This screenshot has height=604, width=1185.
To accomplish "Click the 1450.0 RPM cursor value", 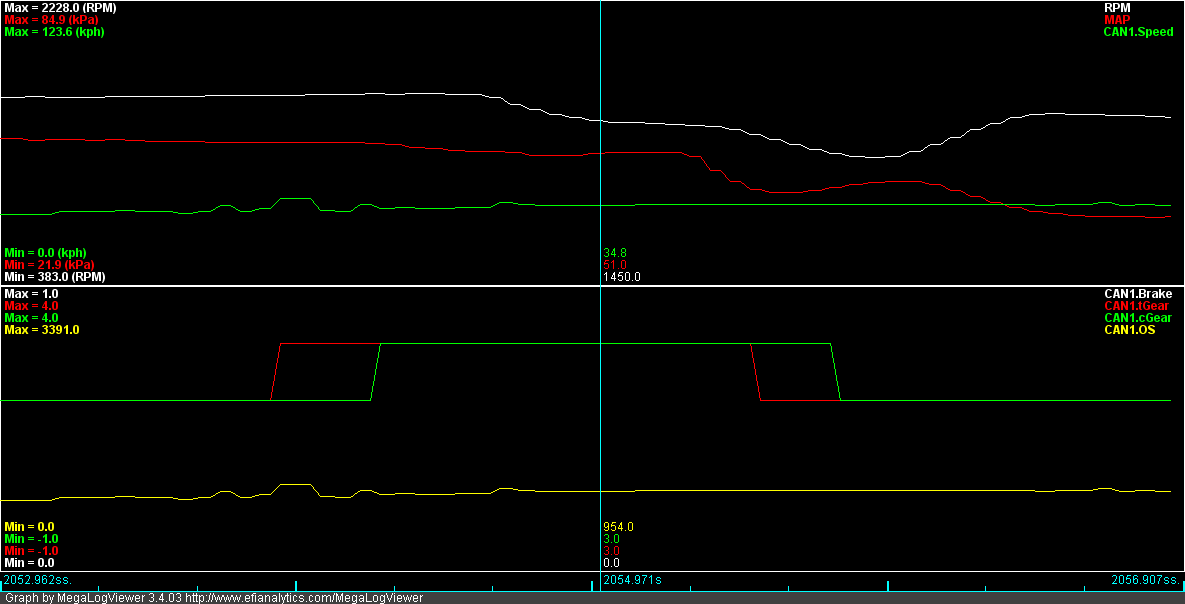I will click(x=622, y=277).
